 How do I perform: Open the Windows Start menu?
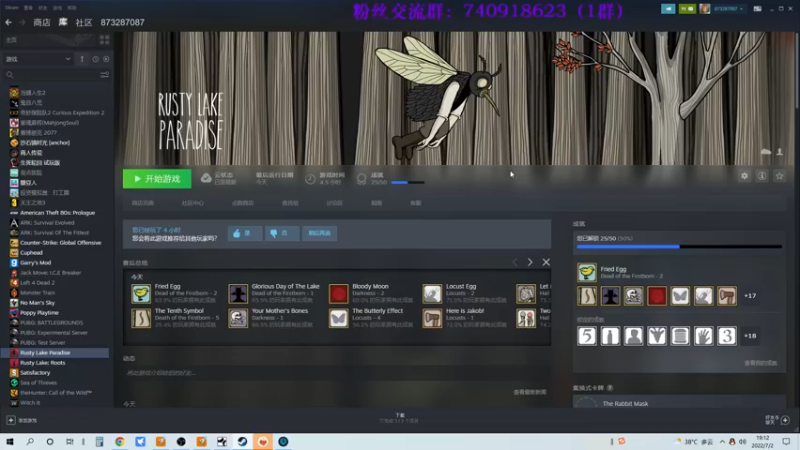coord(10,441)
